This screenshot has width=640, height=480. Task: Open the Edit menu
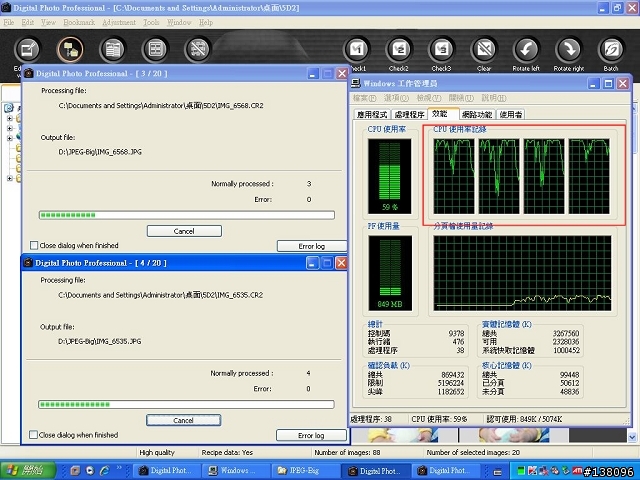[27, 22]
